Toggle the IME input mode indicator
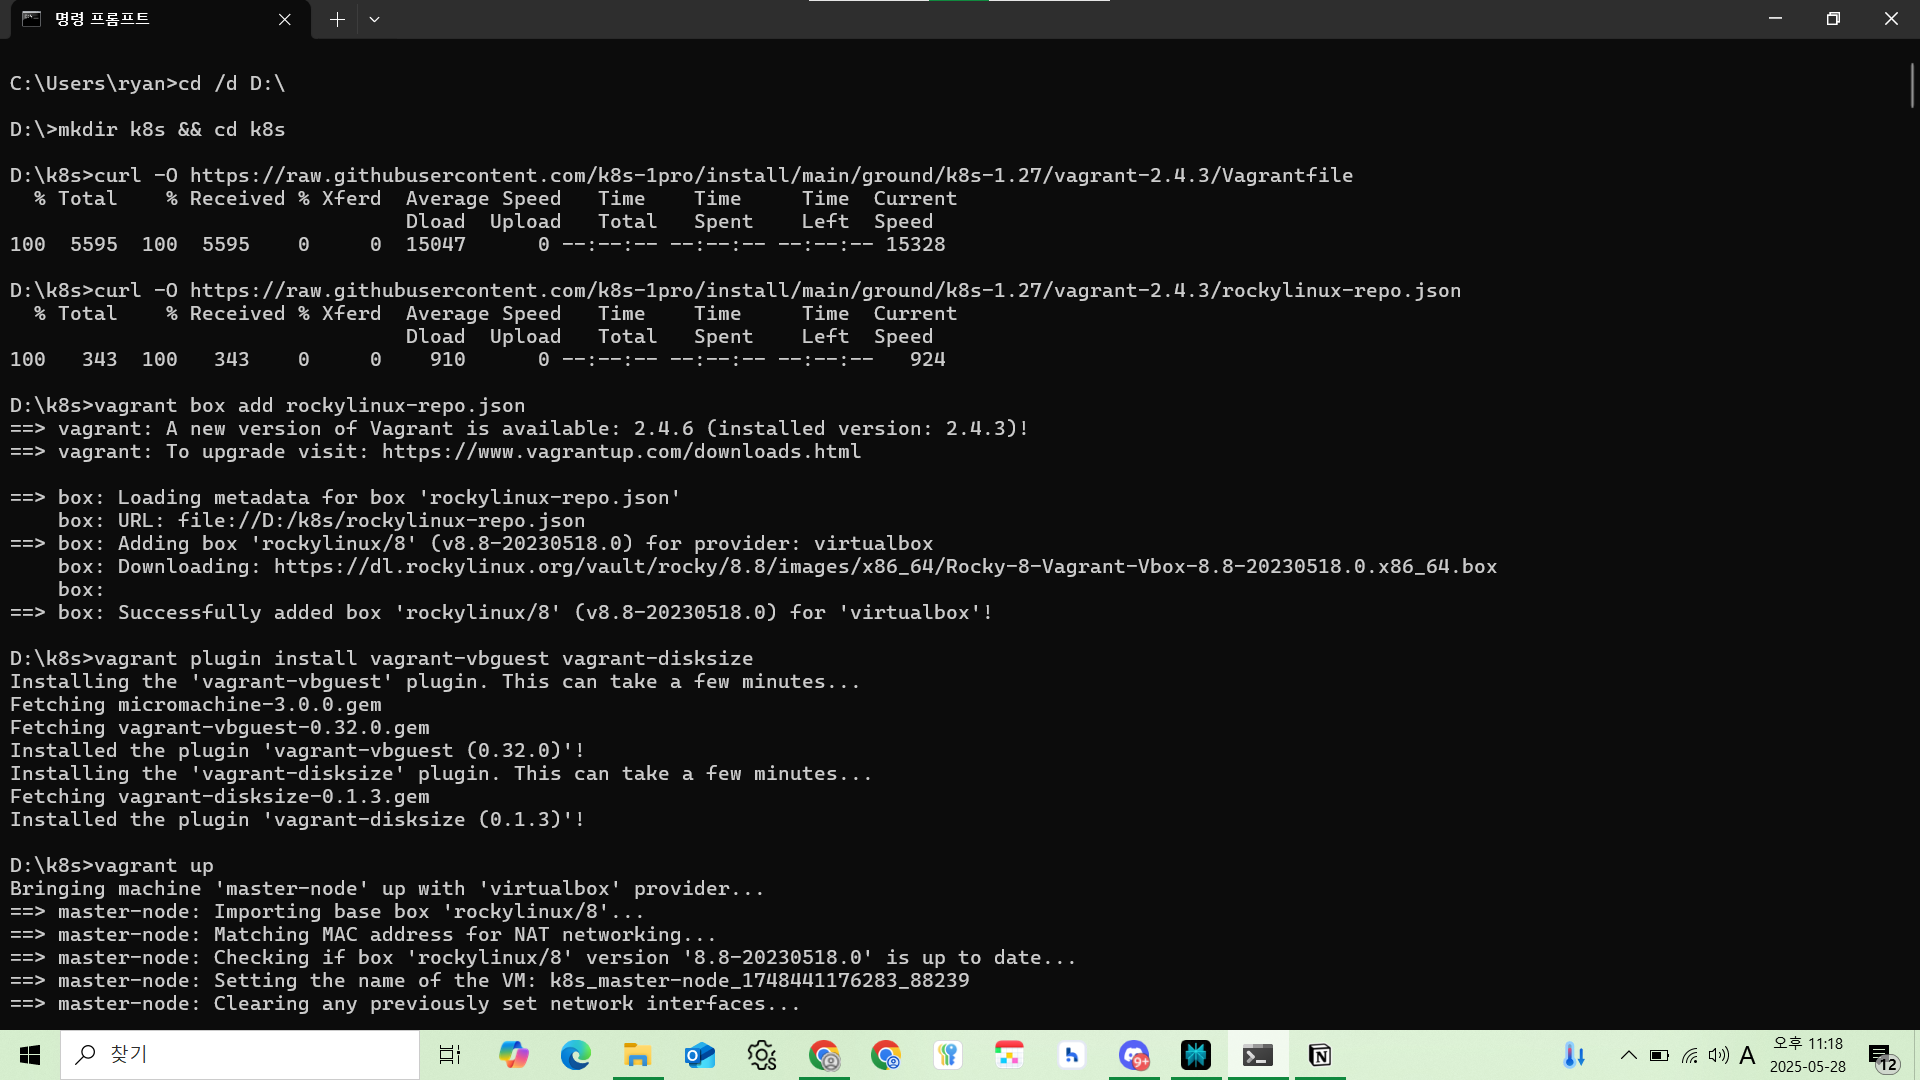Image resolution: width=1920 pixels, height=1080 pixels. point(1748,1055)
